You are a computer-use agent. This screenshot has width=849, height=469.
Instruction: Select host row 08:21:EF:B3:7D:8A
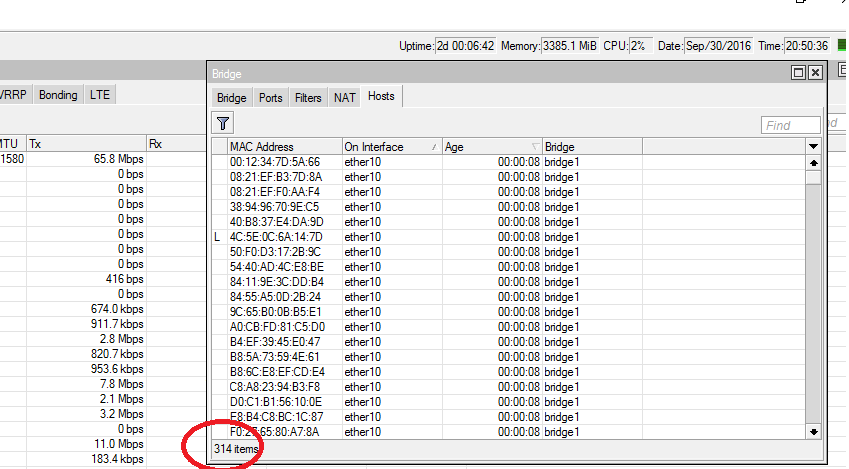pyautogui.click(x=508, y=177)
